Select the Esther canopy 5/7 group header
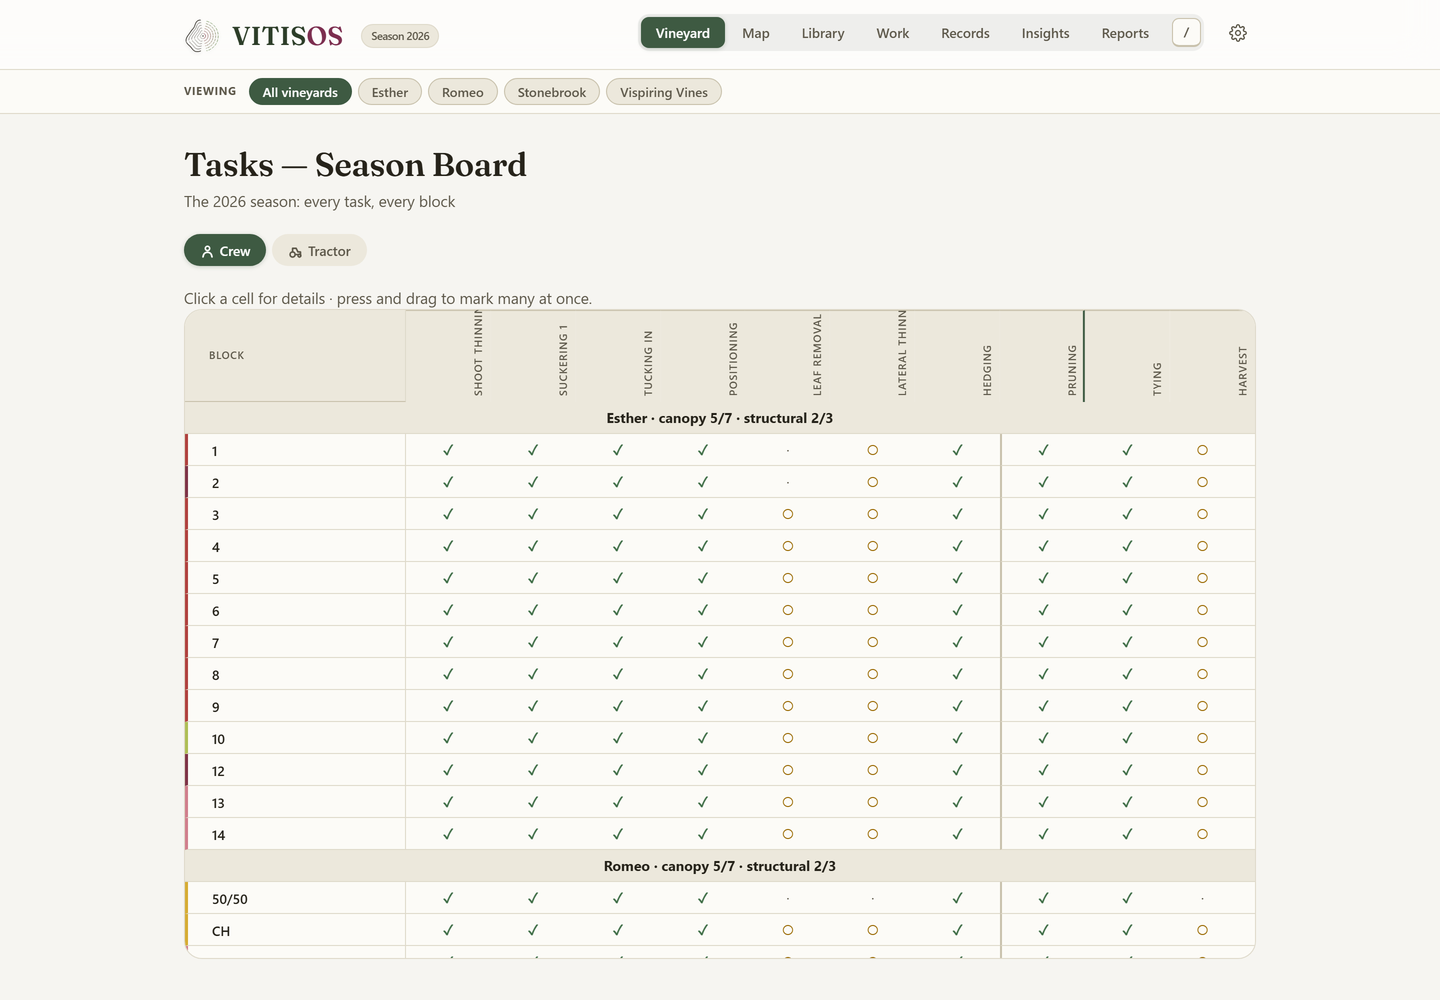 click(720, 418)
